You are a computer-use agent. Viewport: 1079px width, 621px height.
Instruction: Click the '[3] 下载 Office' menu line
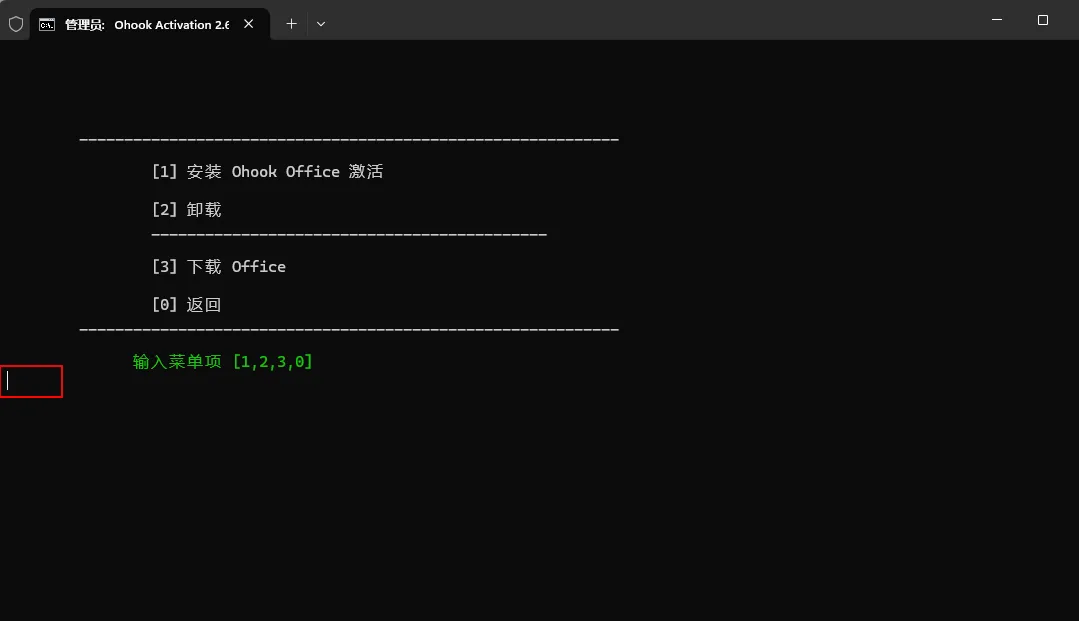pyautogui.click(x=218, y=266)
